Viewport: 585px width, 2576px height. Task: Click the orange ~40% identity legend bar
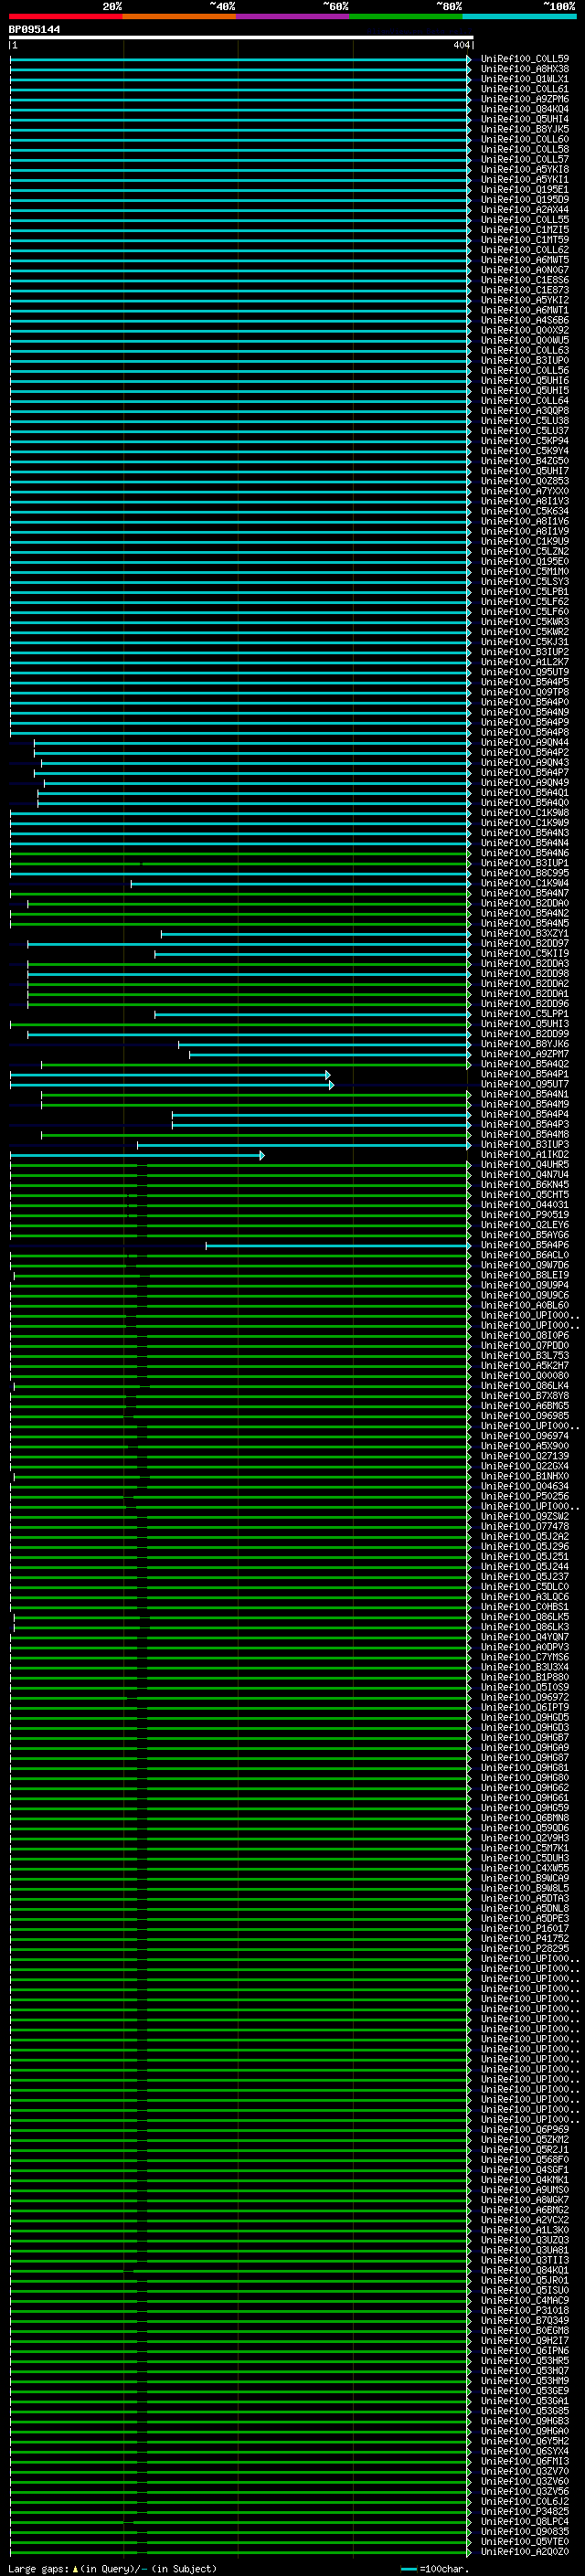tap(179, 16)
